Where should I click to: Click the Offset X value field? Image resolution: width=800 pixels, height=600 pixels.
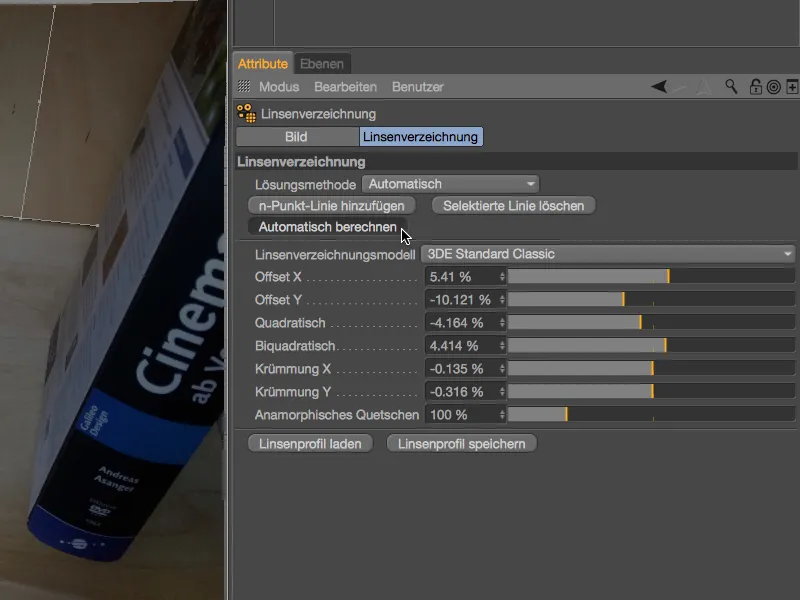coord(462,277)
